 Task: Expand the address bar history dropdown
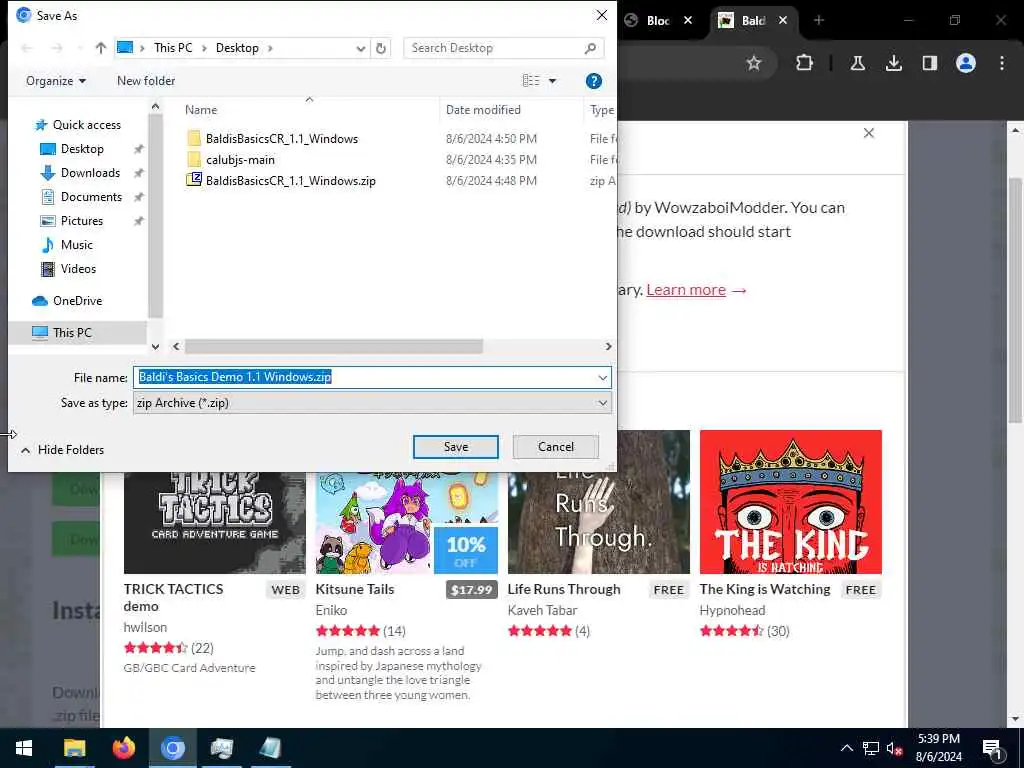coord(360,48)
